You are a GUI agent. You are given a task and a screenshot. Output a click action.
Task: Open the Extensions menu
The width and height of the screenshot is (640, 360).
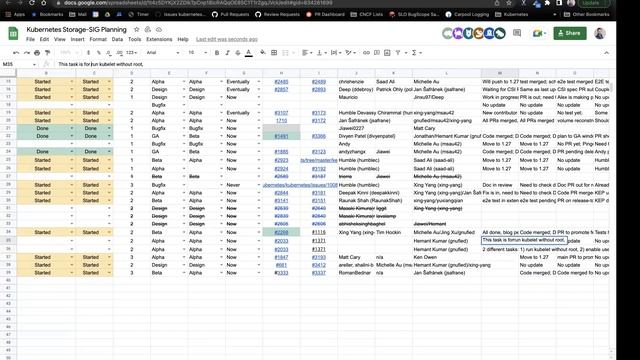coord(159,39)
